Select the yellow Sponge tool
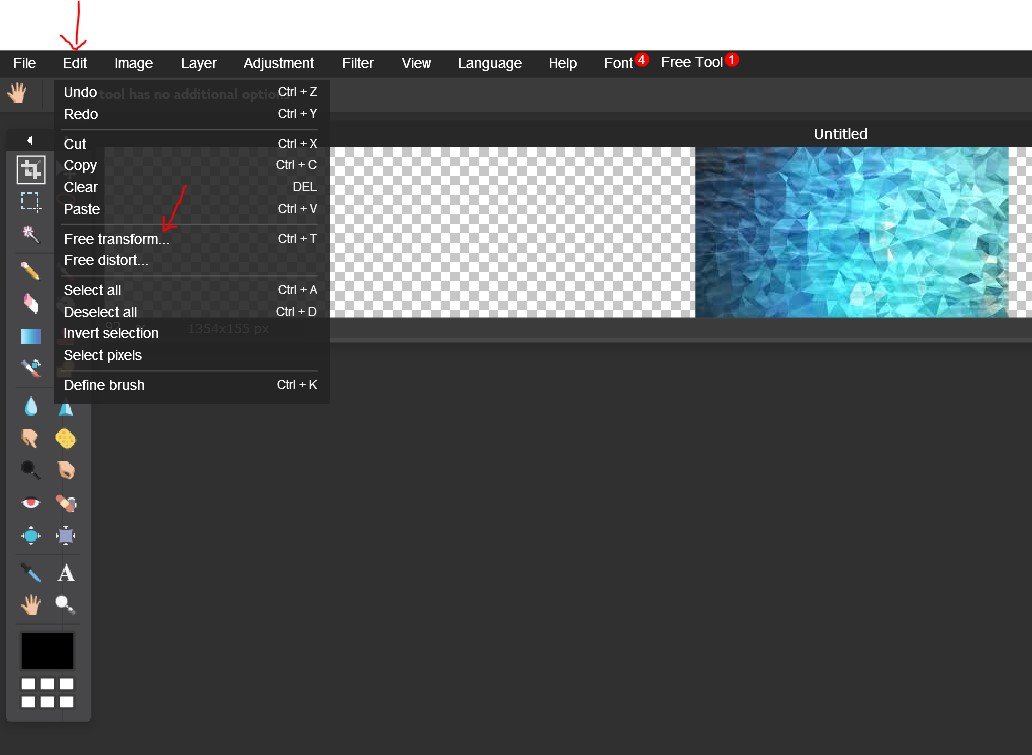Viewport: 1032px width, 755px height. [x=65, y=438]
